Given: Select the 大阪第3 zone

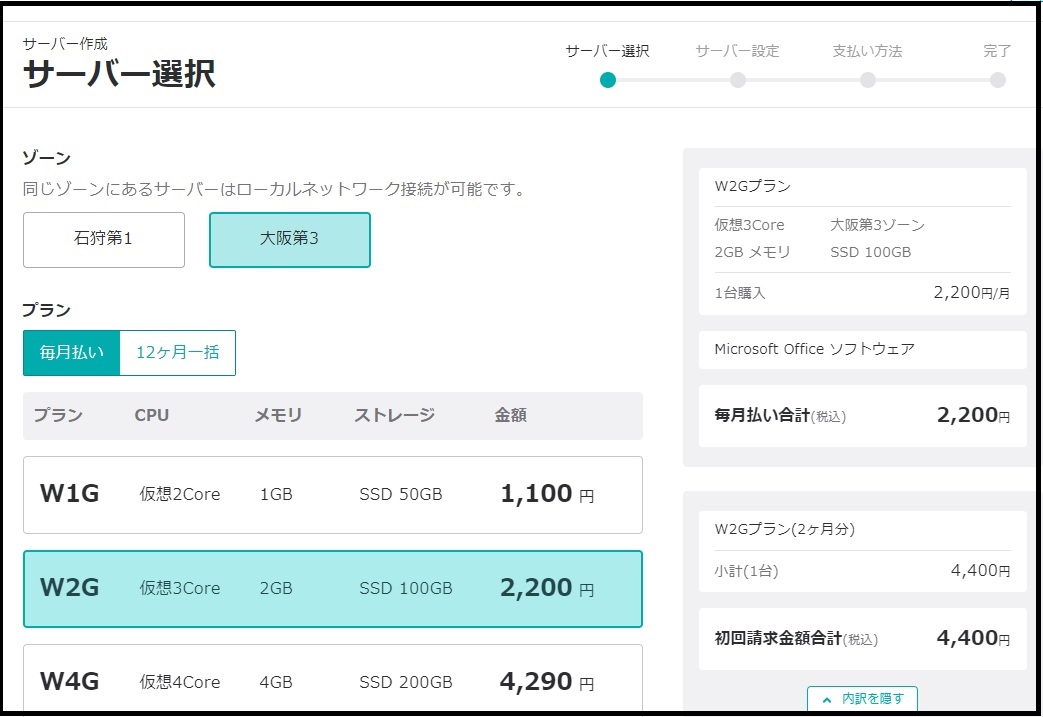Looking at the screenshot, I should pos(290,239).
